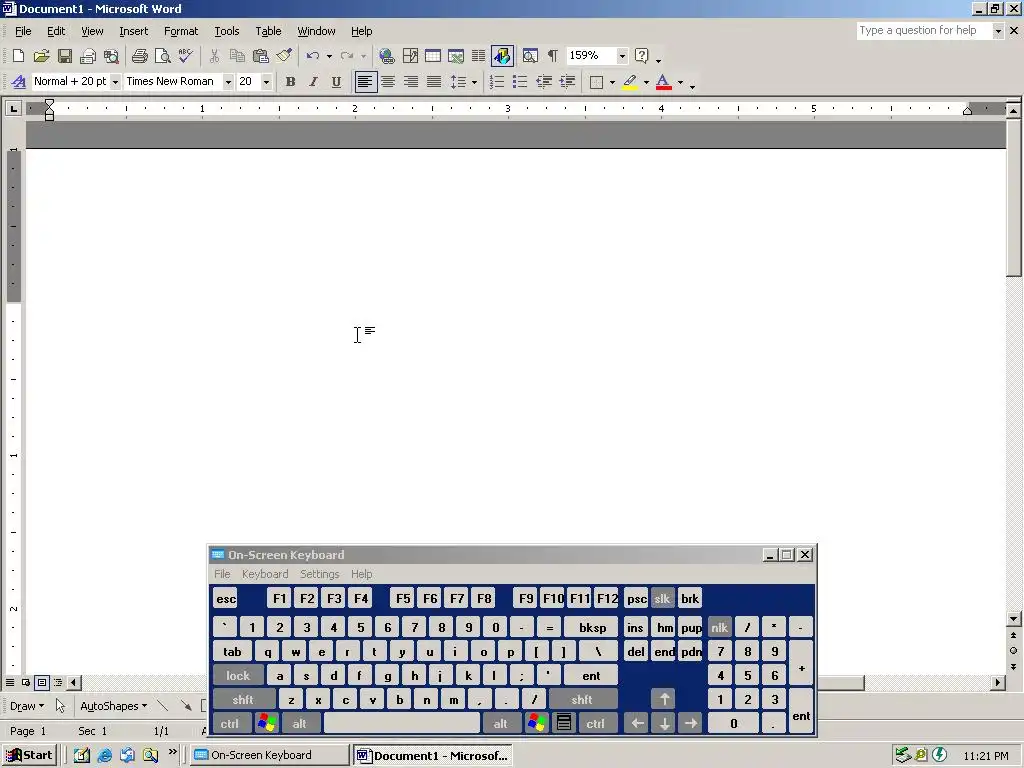Viewport: 1024px width, 768px height.
Task: Click the Columns icon
Action: click(479, 56)
